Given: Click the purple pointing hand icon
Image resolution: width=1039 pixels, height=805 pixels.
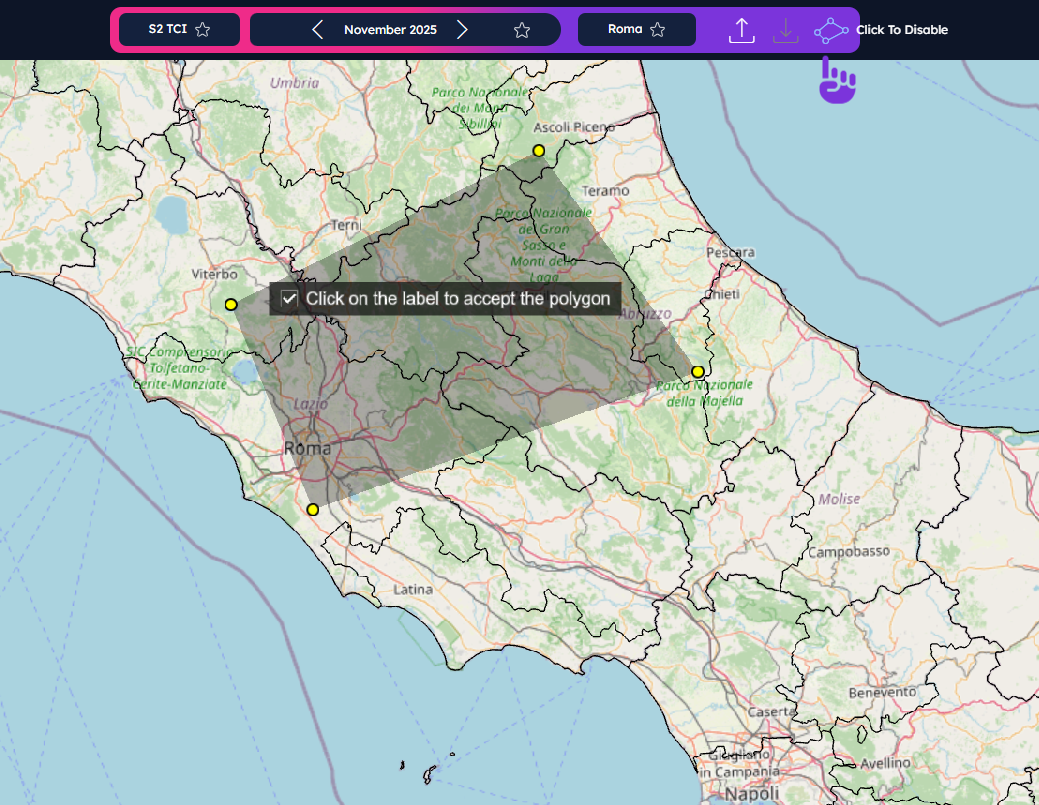Looking at the screenshot, I should (x=838, y=80).
